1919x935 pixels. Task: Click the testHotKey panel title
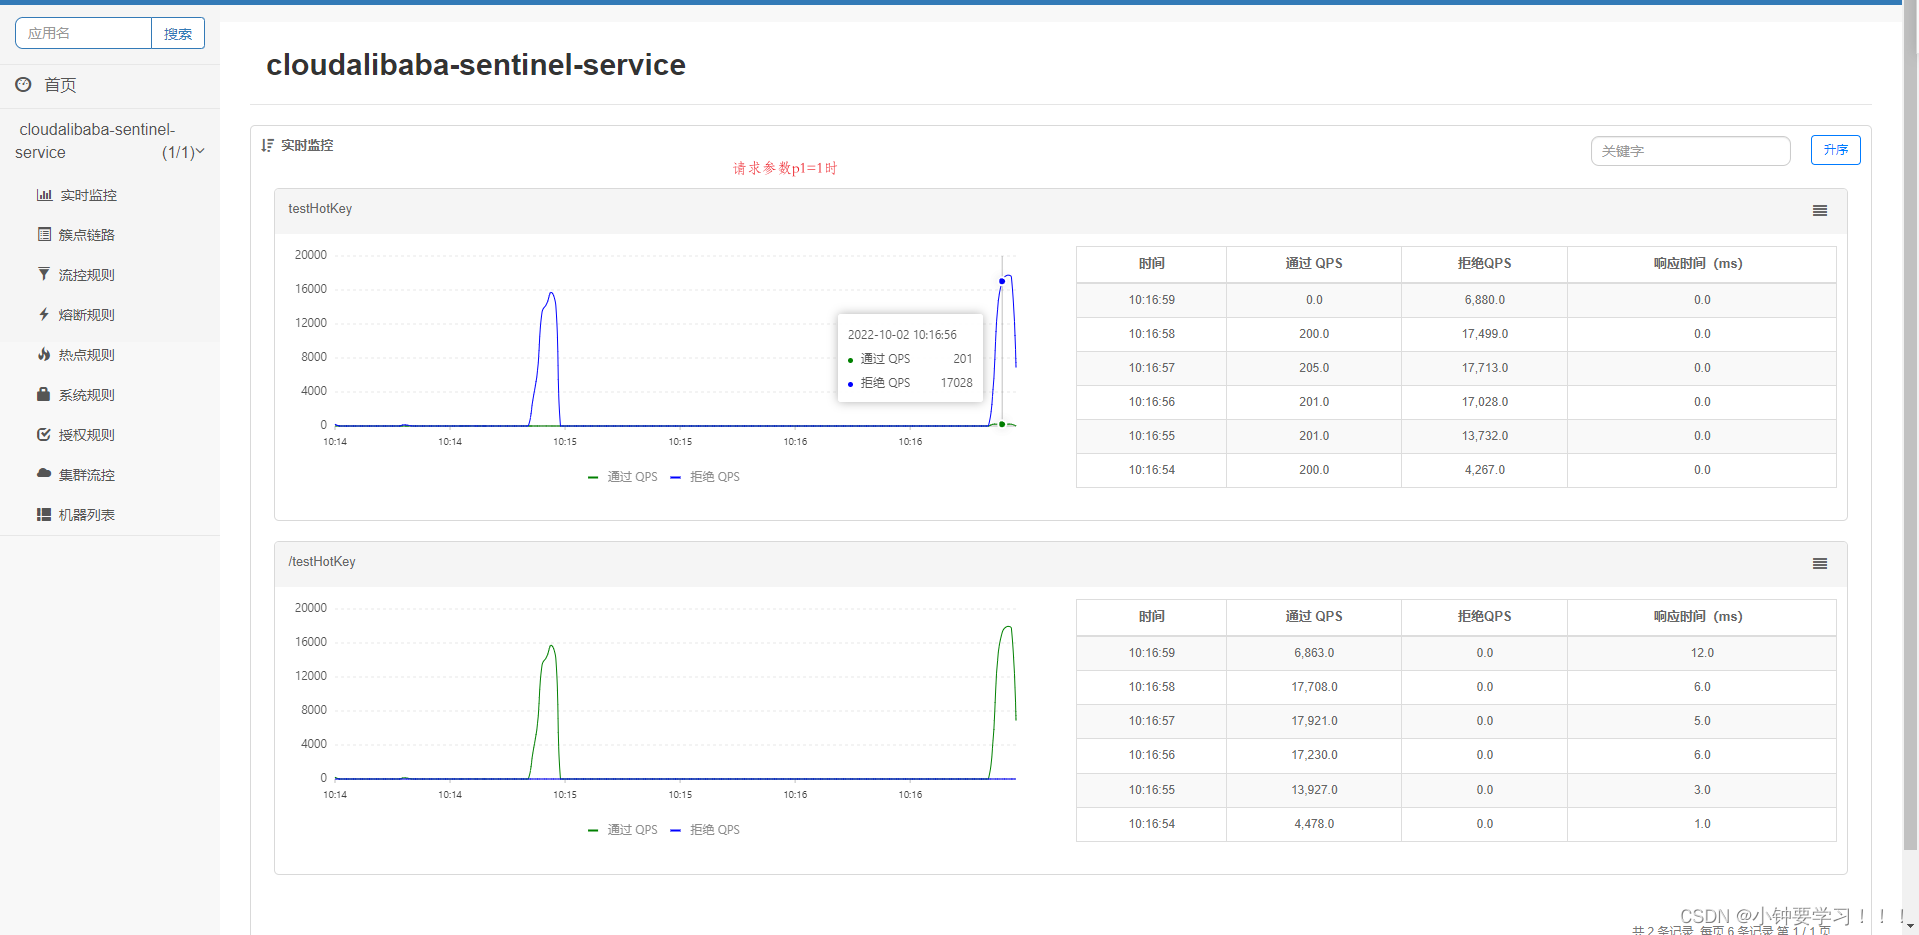(x=320, y=209)
